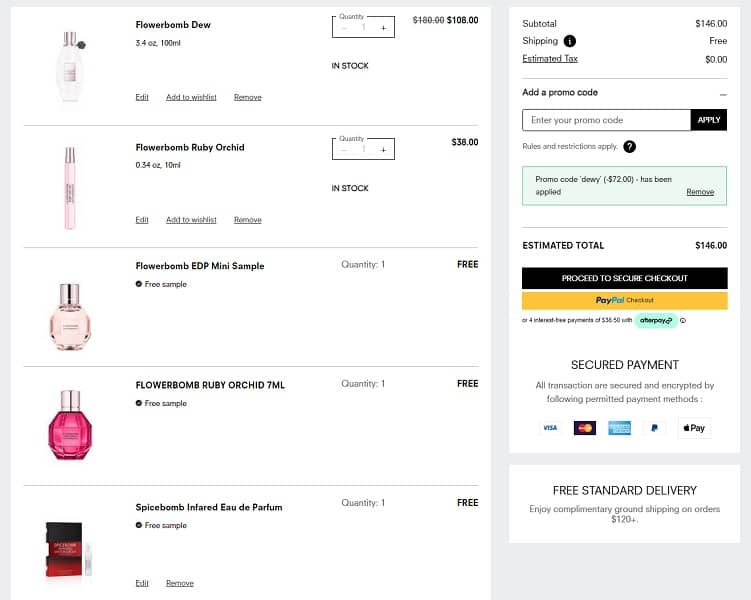751x600 pixels.
Task: Open the Flowerbomb Dew product thumbnail
Action: (68, 66)
